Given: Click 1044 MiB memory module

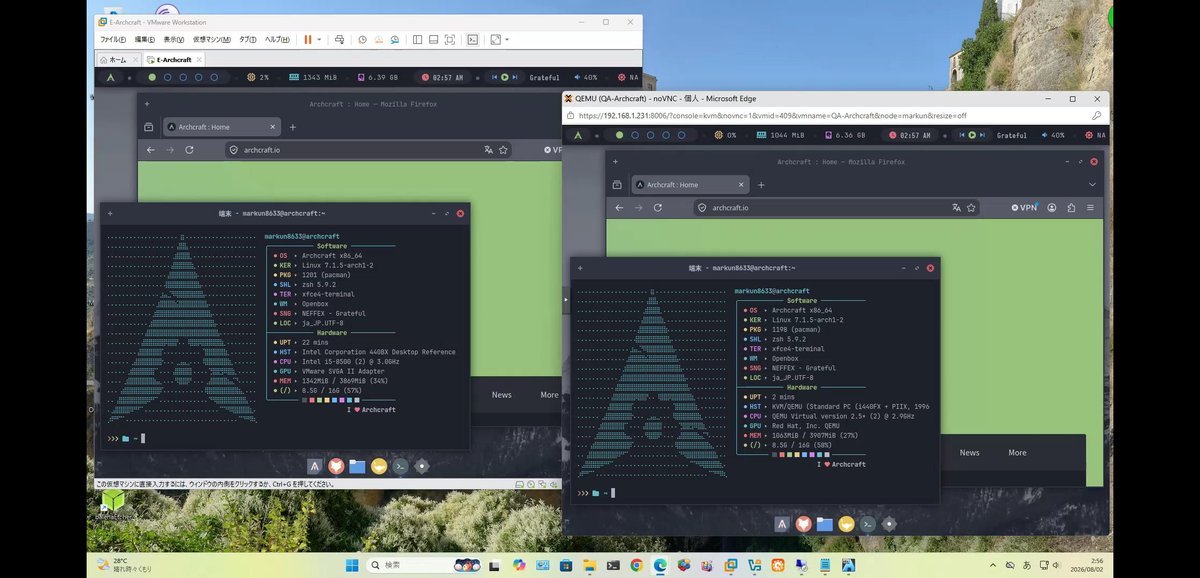Looking at the screenshot, I should click(779, 135).
